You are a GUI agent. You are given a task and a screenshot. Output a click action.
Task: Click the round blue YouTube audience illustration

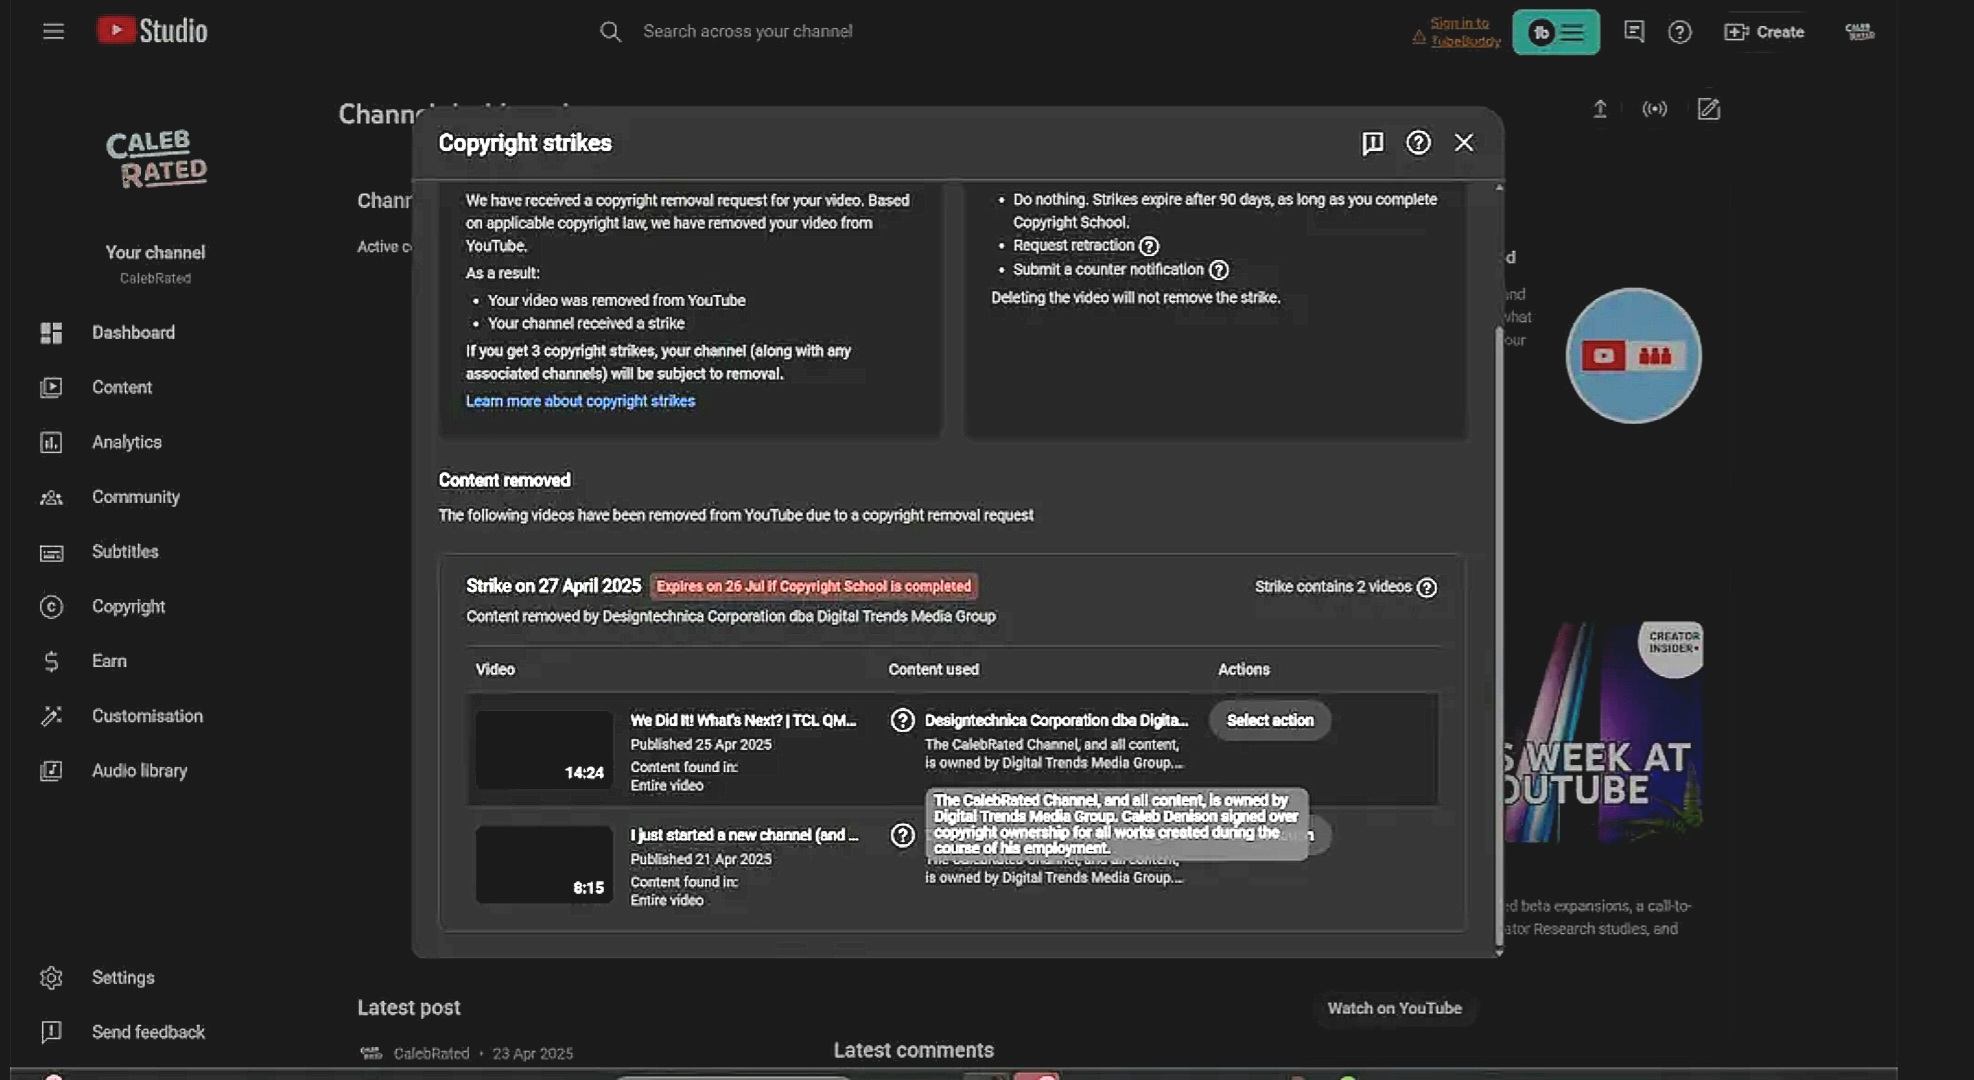click(x=1633, y=356)
